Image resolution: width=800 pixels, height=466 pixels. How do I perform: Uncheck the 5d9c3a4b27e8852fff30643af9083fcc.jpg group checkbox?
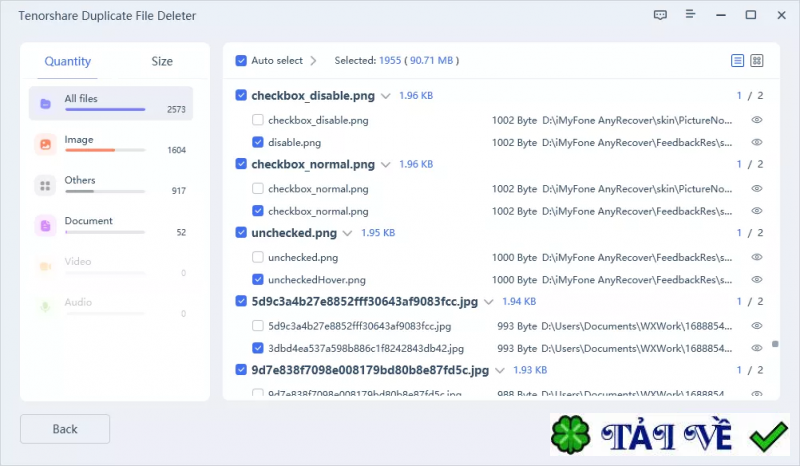[241, 301]
